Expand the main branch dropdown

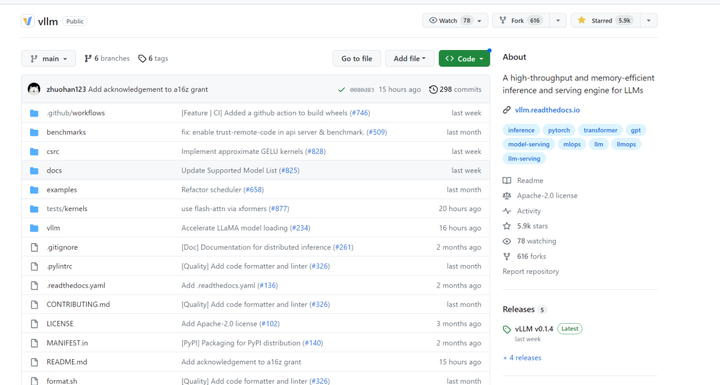pyautogui.click(x=49, y=58)
